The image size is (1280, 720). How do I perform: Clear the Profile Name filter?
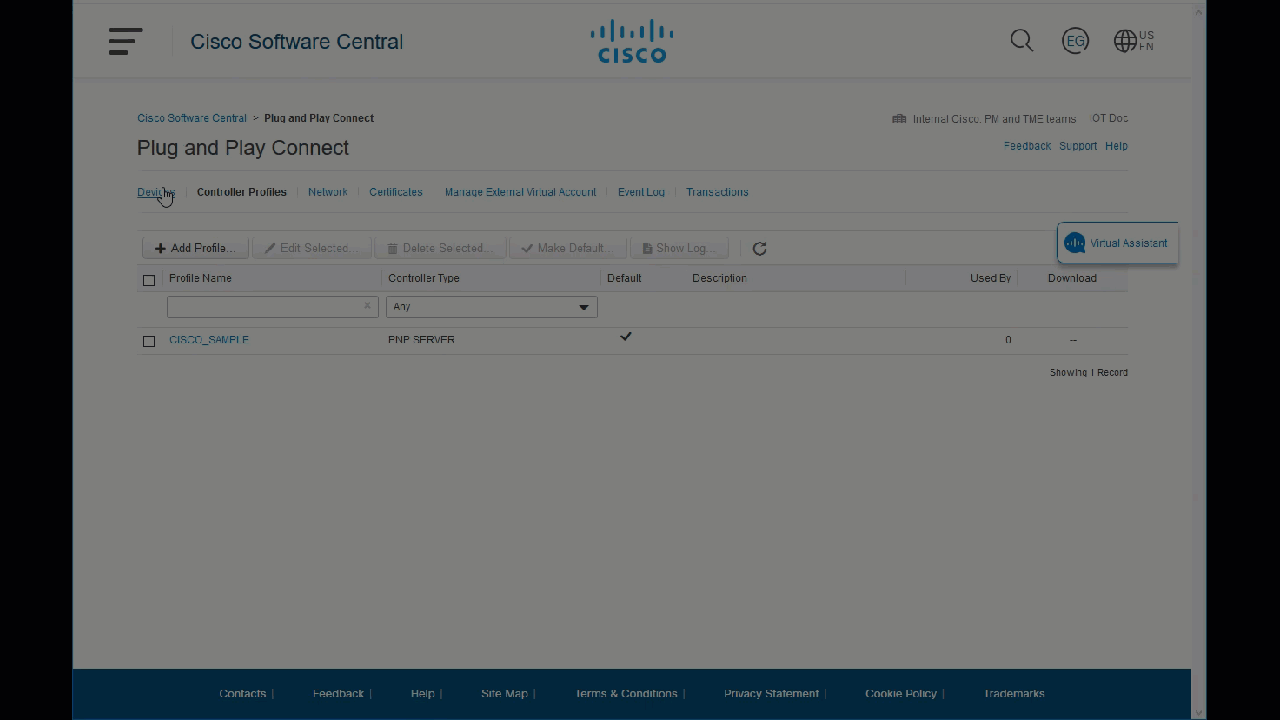pos(367,306)
